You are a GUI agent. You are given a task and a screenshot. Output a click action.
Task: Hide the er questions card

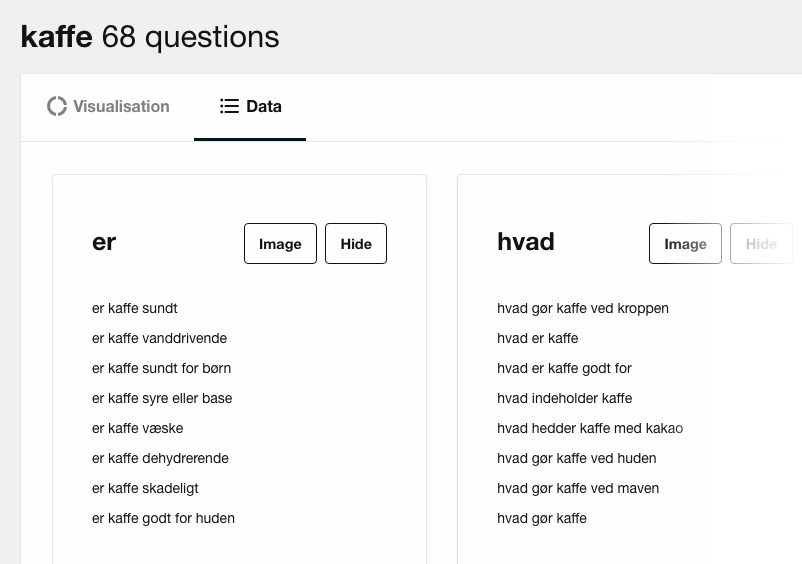(x=356, y=244)
